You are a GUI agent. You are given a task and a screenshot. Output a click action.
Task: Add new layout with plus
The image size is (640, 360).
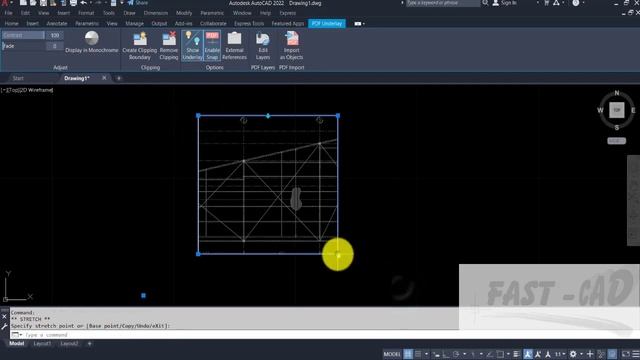point(89,344)
